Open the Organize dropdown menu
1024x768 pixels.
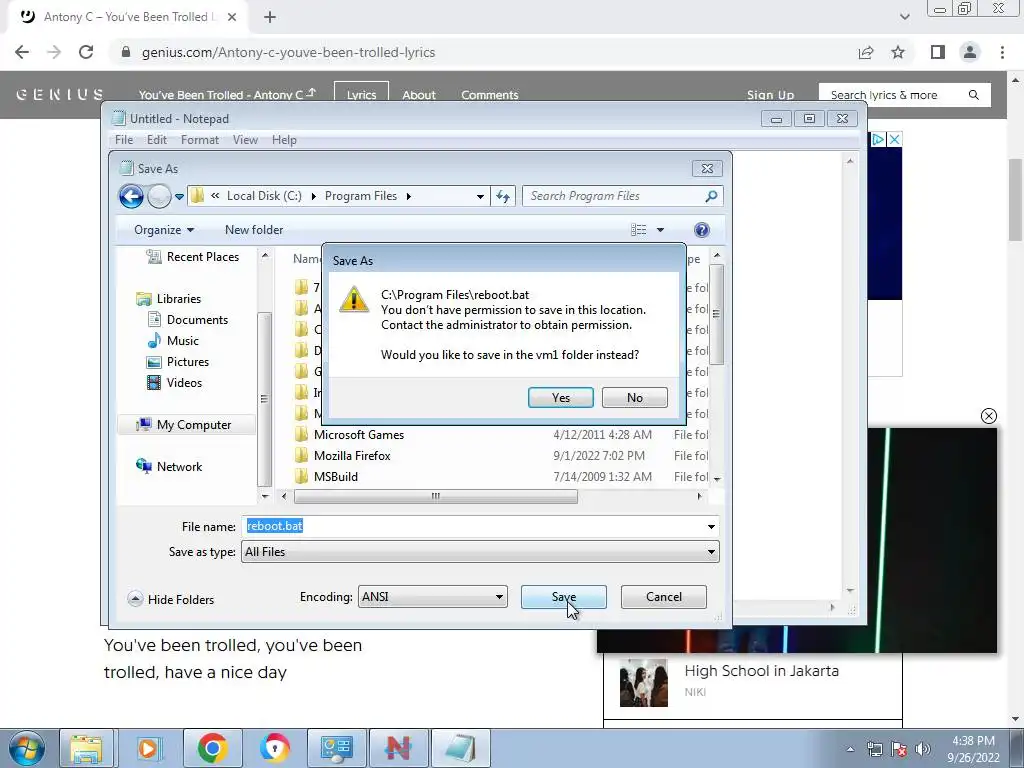tap(164, 230)
